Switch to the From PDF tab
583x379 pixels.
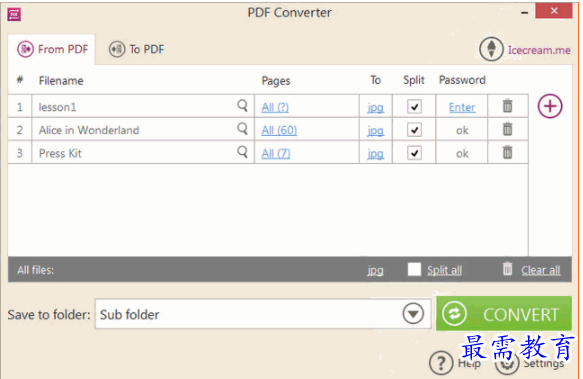click(52, 49)
